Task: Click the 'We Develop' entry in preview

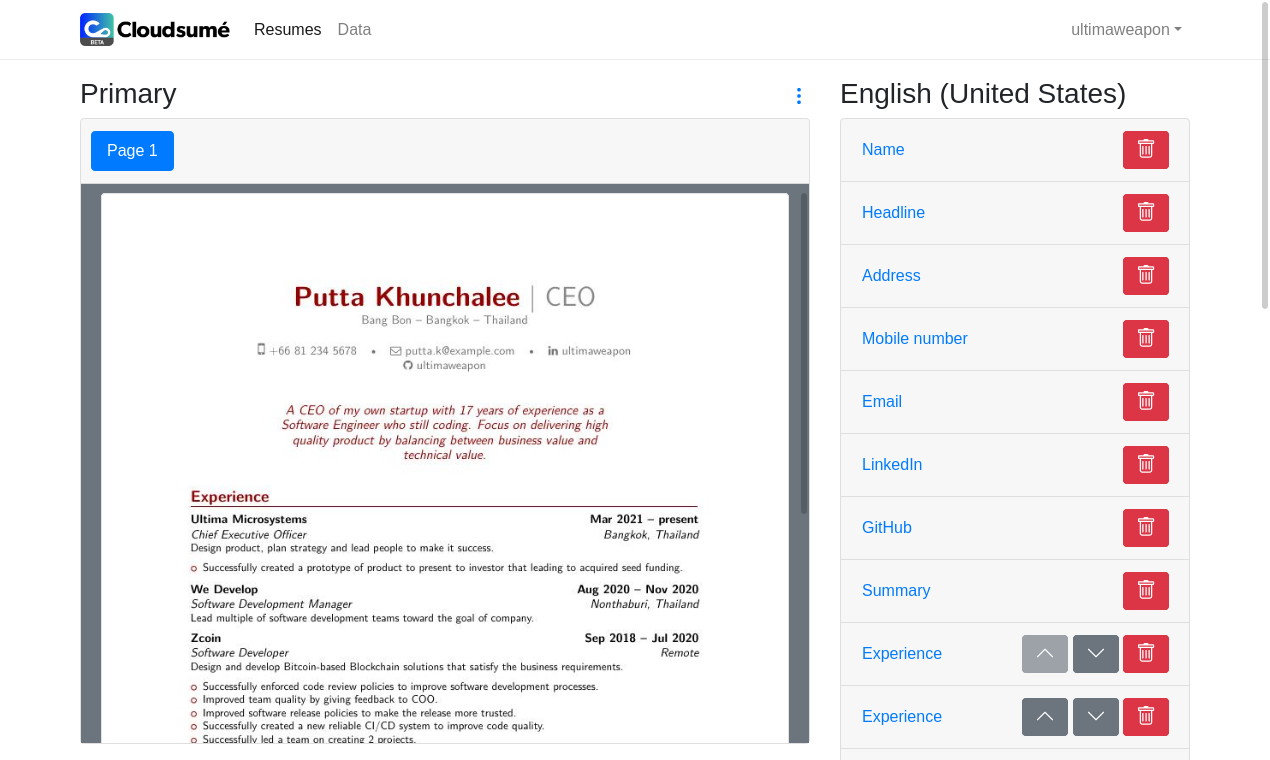Action: [x=224, y=590]
